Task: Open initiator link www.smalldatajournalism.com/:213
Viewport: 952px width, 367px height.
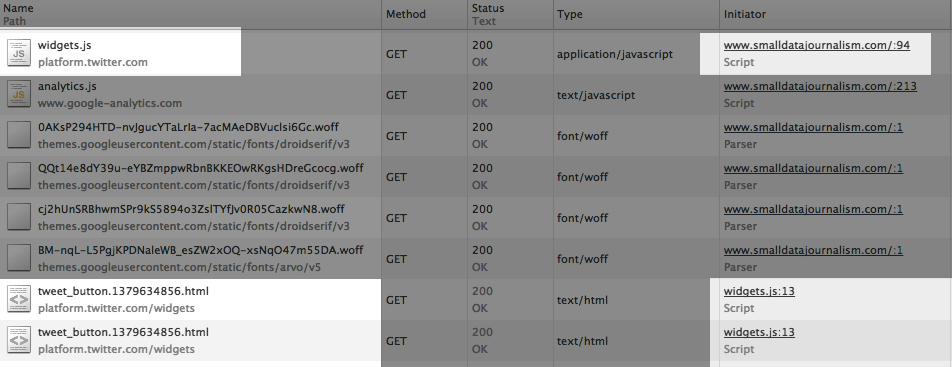Action: pyautogui.click(x=820, y=86)
